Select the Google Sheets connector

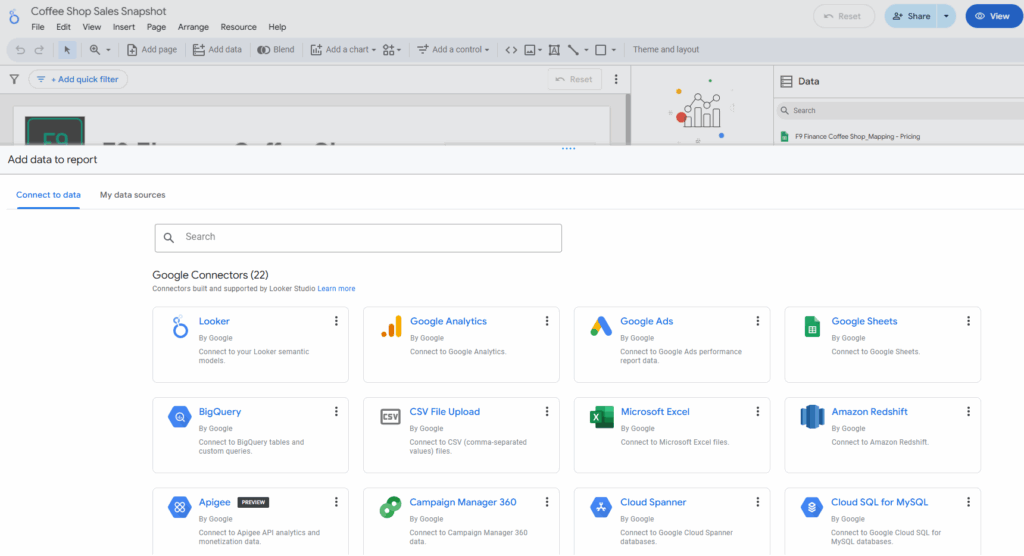point(883,344)
